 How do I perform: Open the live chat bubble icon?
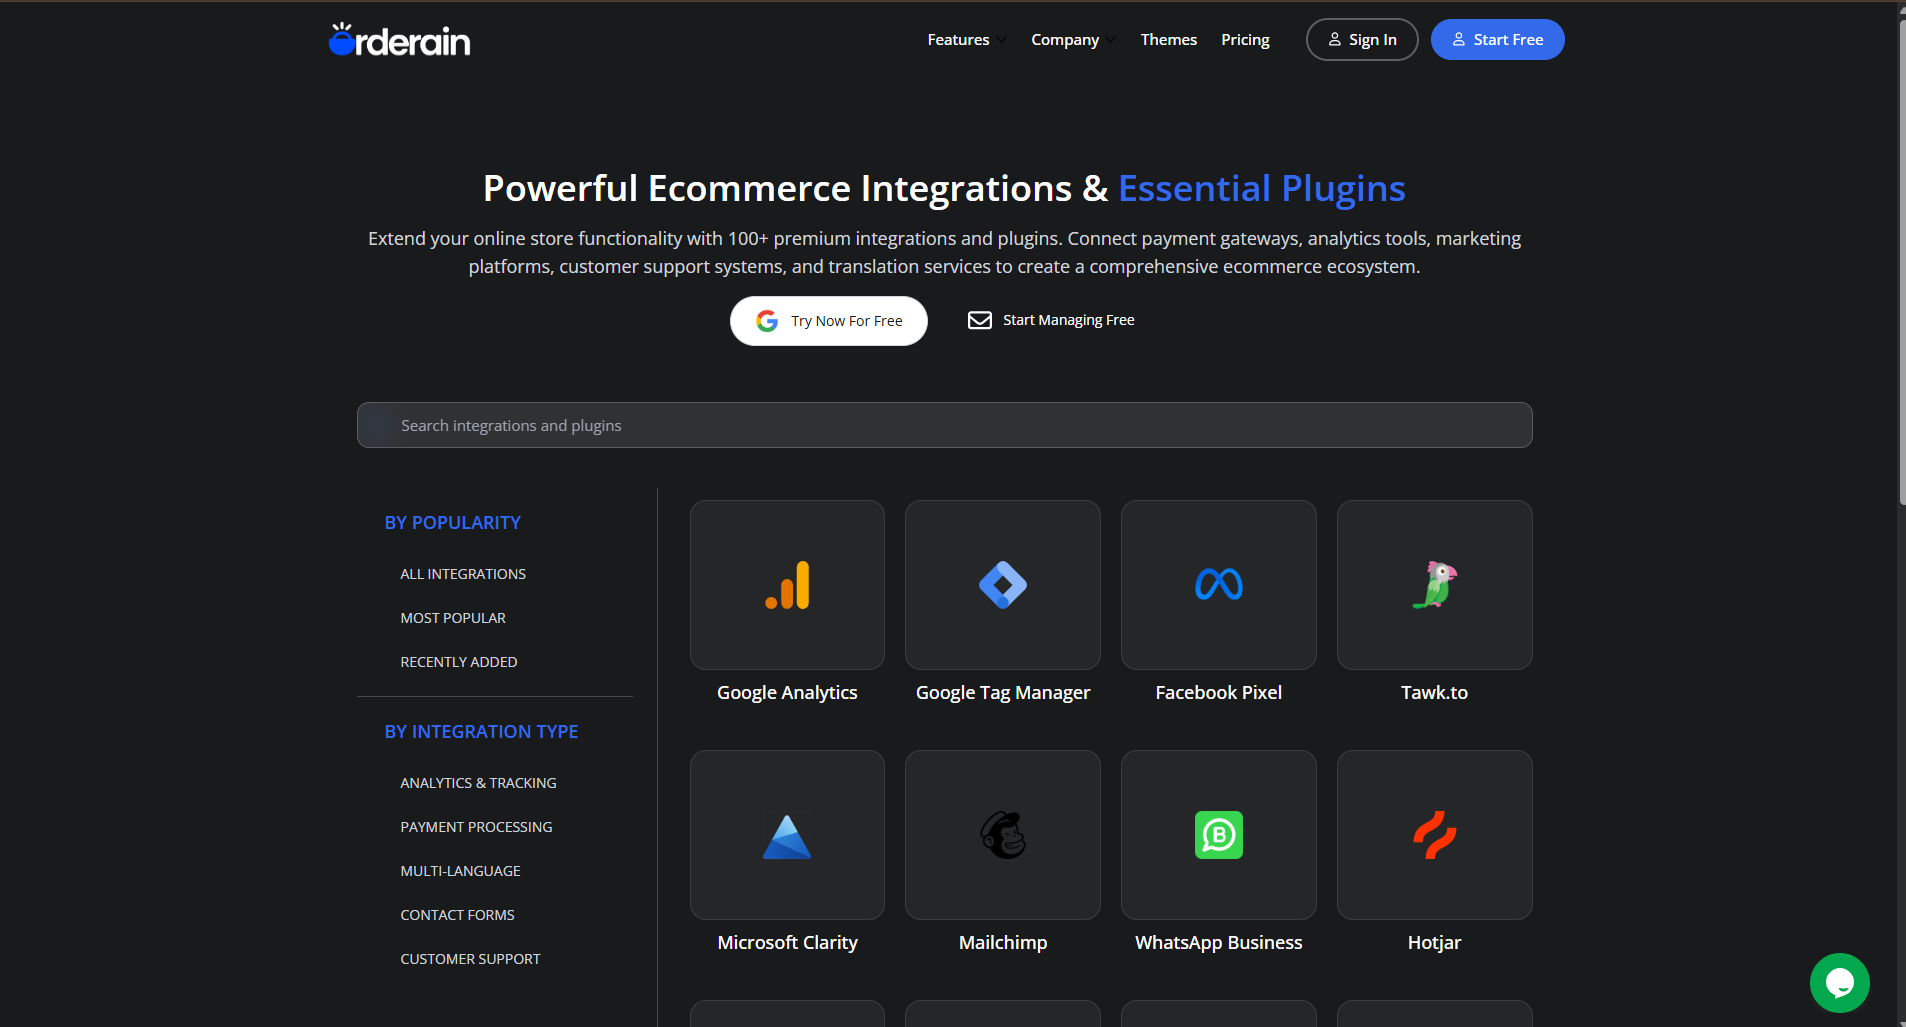pyautogui.click(x=1840, y=983)
